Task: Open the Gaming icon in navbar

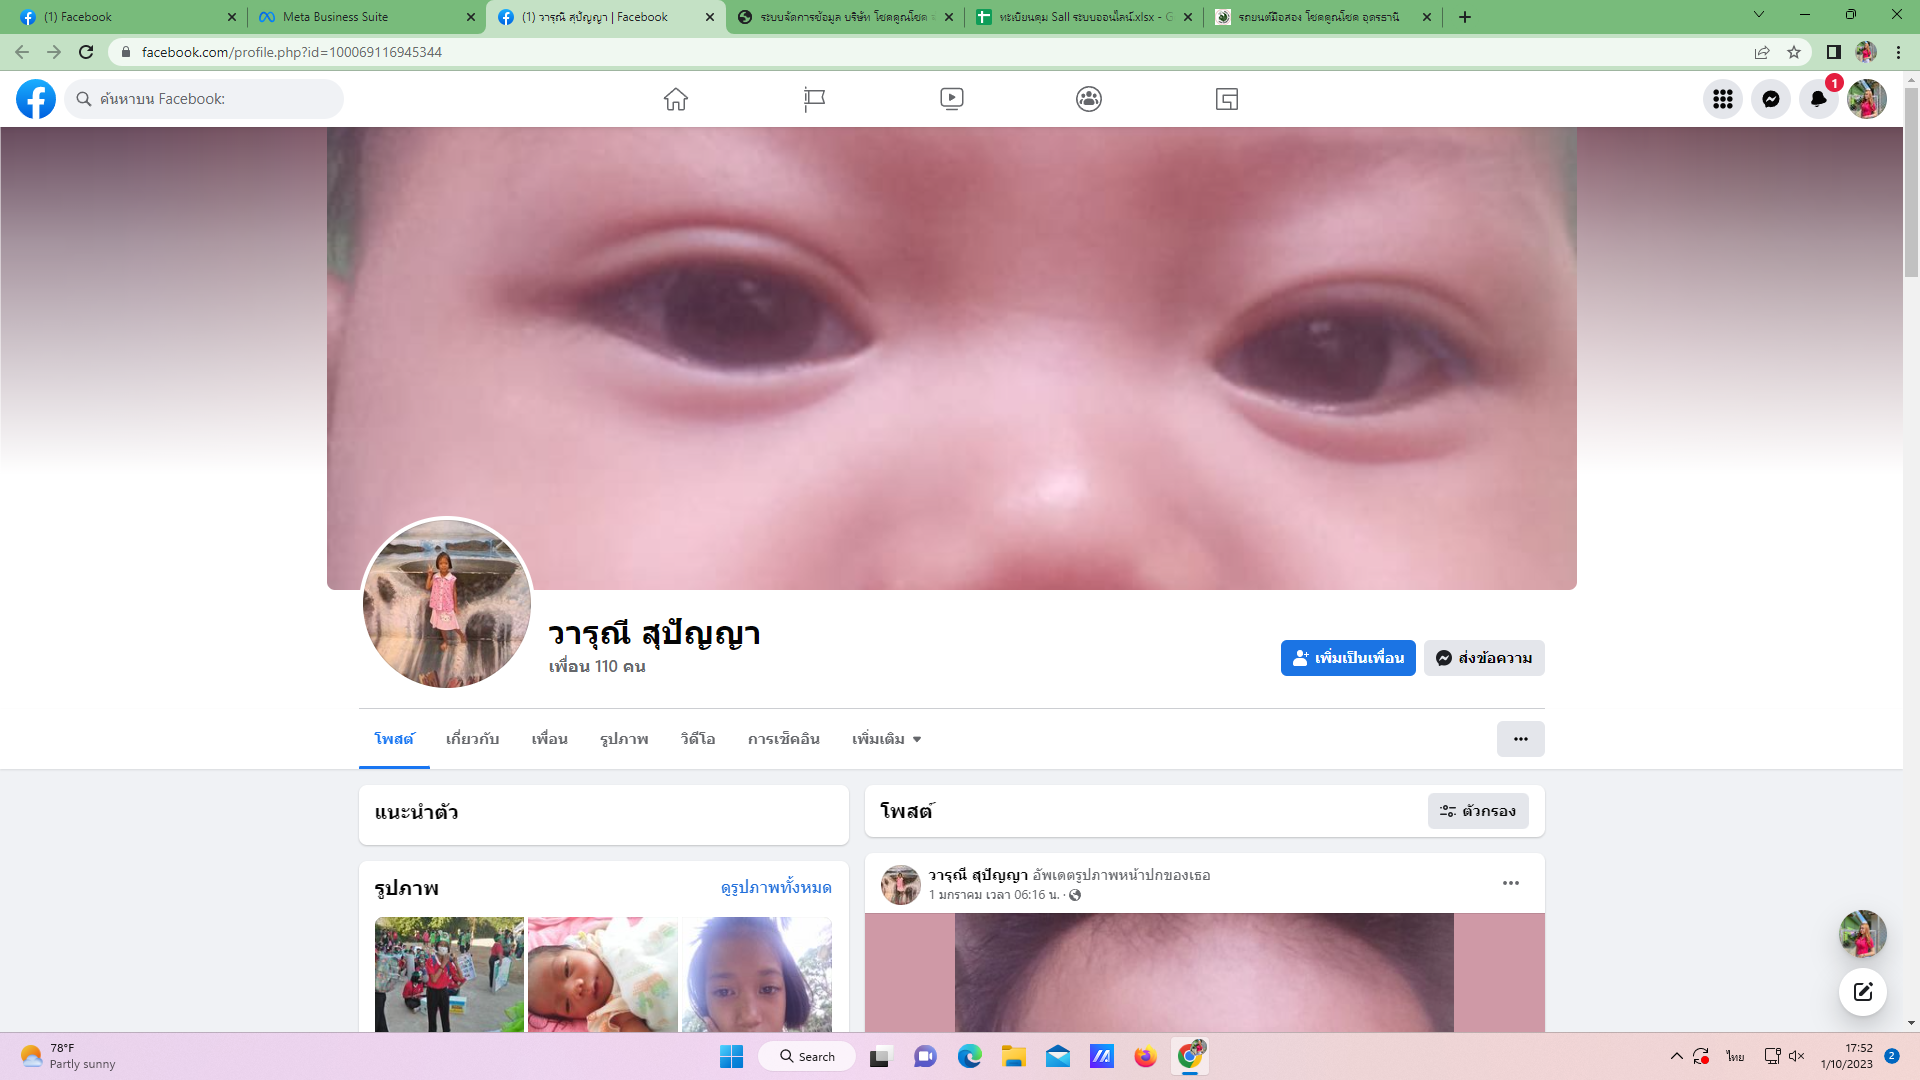Action: point(1227,99)
